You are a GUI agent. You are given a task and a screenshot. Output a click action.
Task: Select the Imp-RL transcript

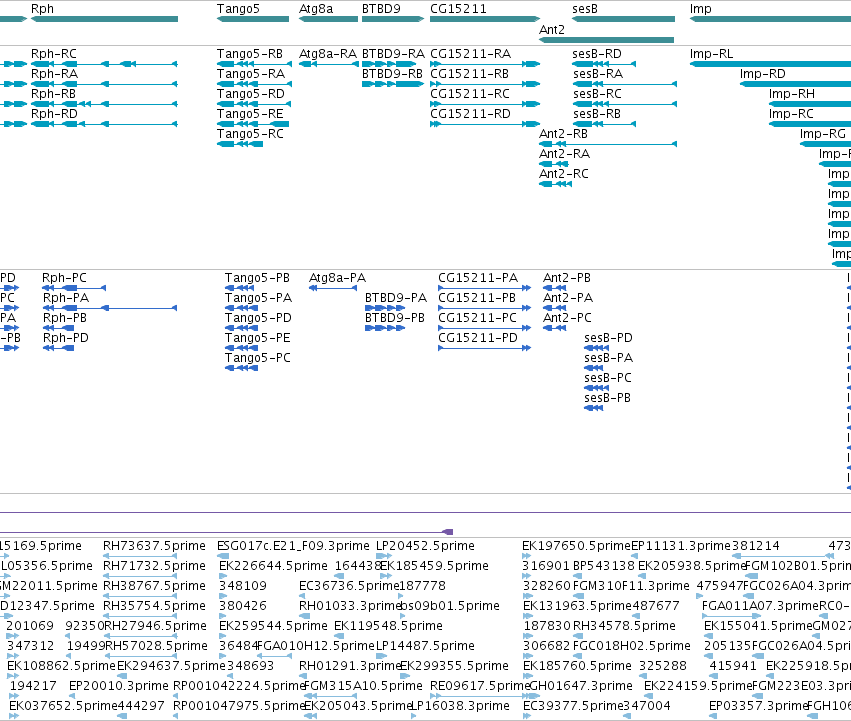(x=770, y=64)
